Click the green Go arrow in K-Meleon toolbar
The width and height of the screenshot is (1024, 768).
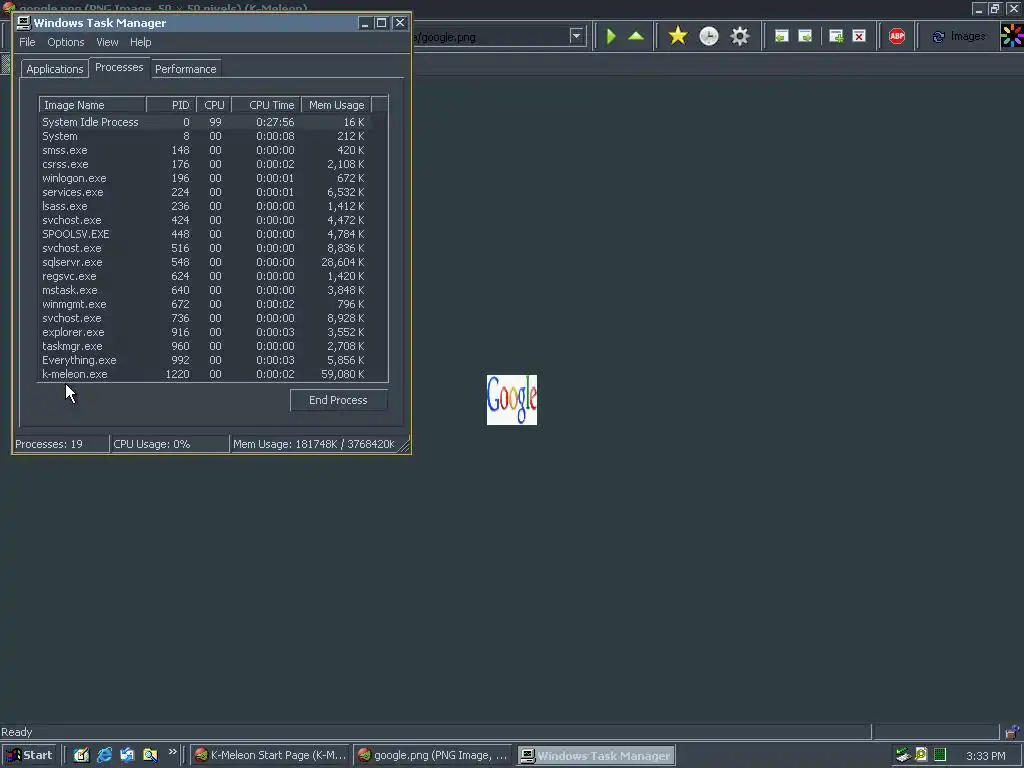pos(611,36)
